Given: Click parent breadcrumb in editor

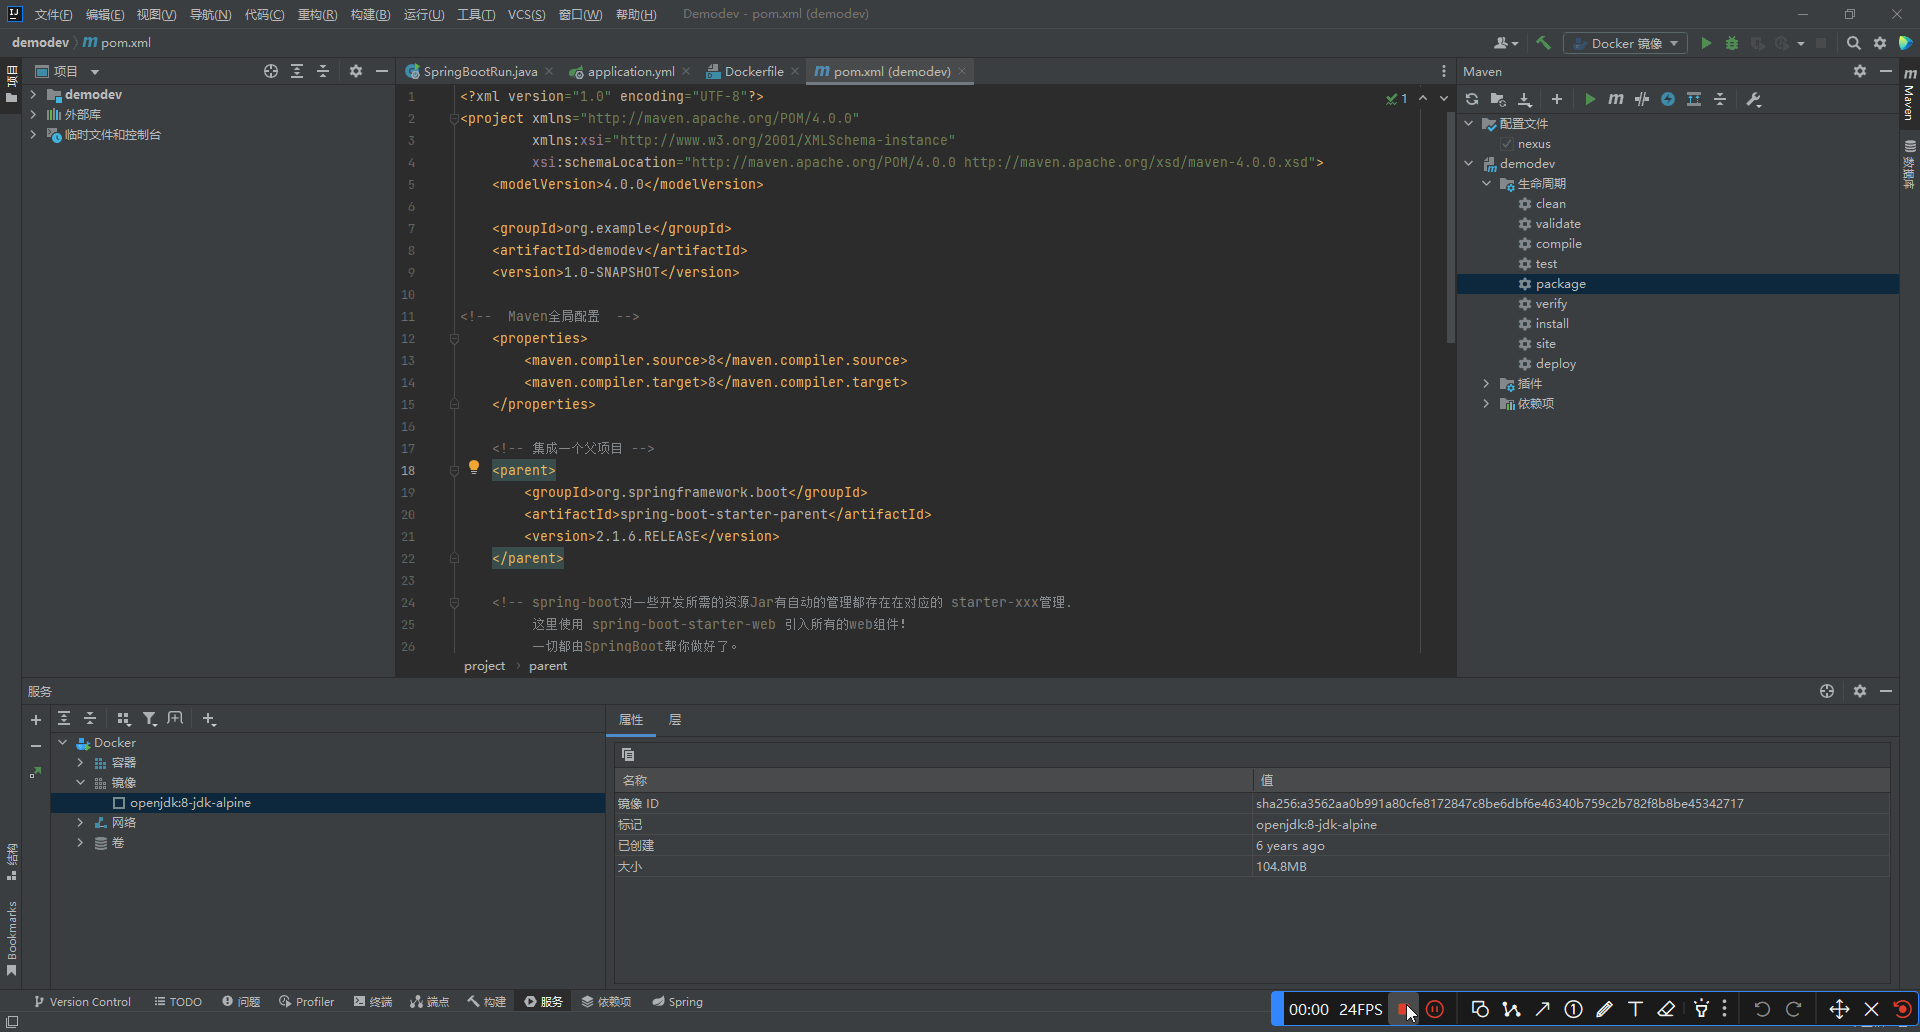Looking at the screenshot, I should point(548,666).
